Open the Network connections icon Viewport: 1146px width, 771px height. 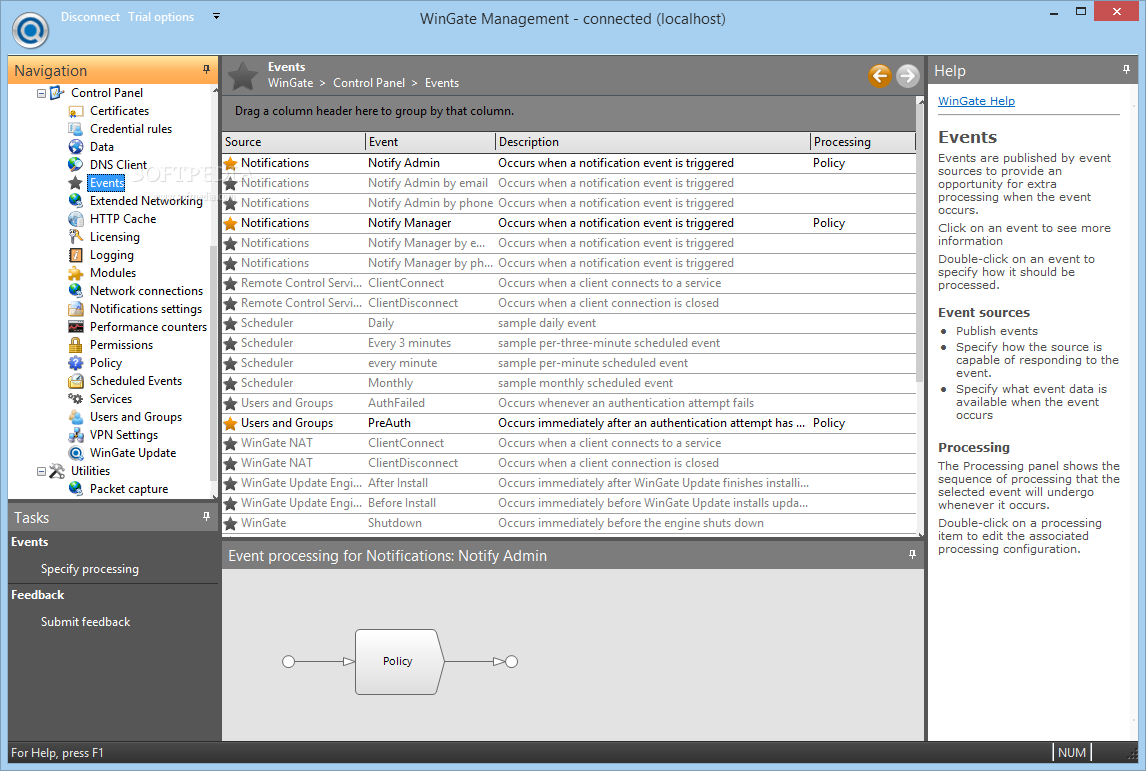tap(75, 291)
